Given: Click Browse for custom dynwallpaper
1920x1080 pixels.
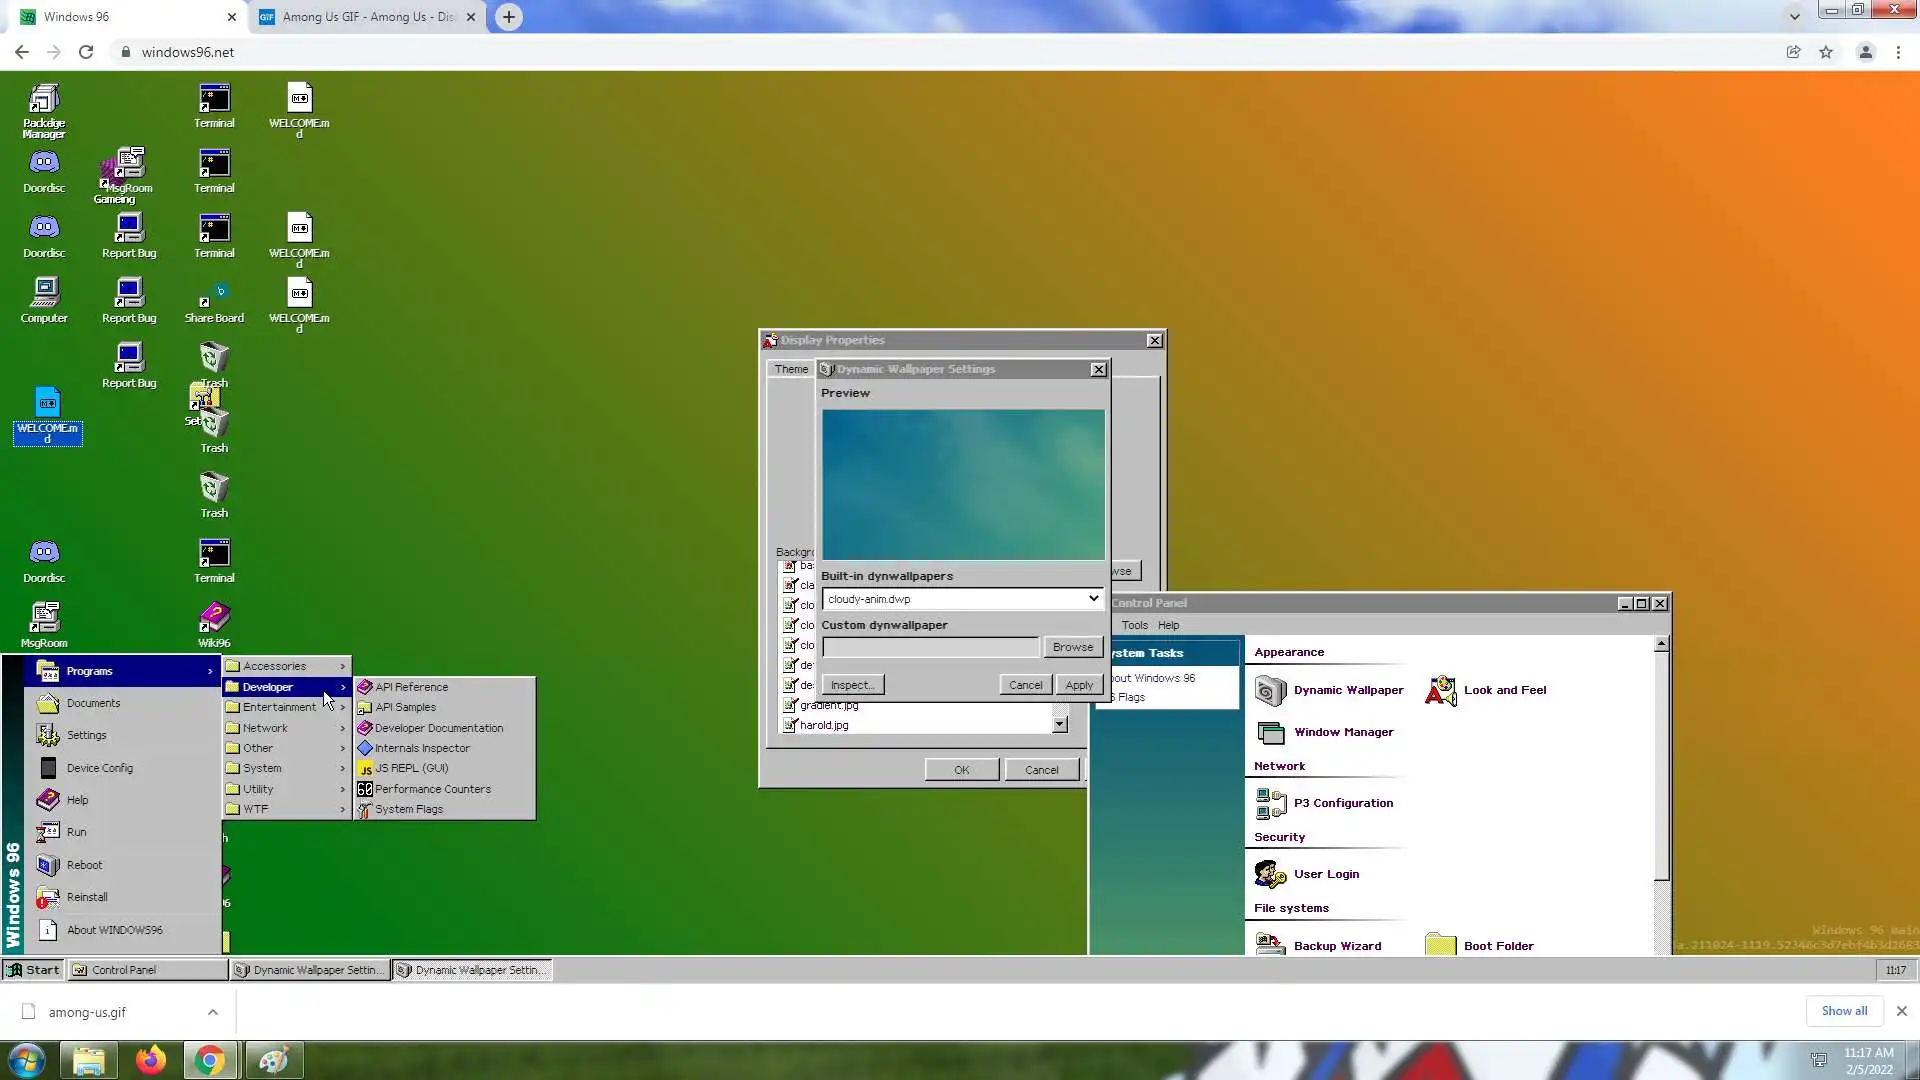Looking at the screenshot, I should tap(1072, 647).
